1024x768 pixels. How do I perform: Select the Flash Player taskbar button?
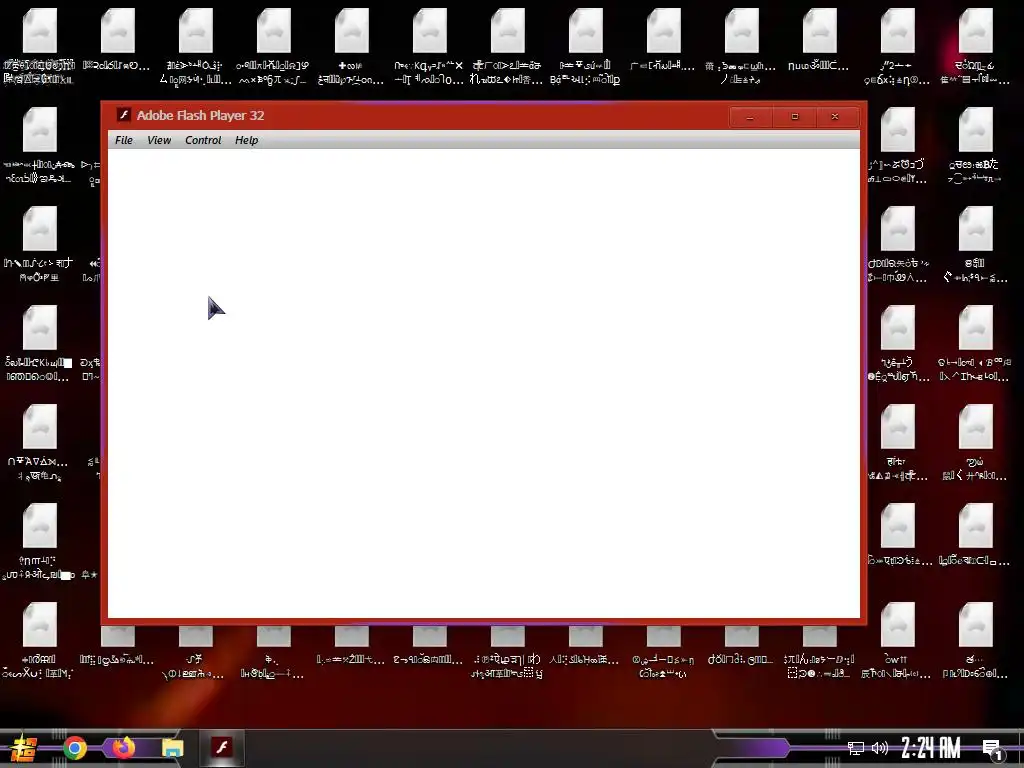click(221, 748)
